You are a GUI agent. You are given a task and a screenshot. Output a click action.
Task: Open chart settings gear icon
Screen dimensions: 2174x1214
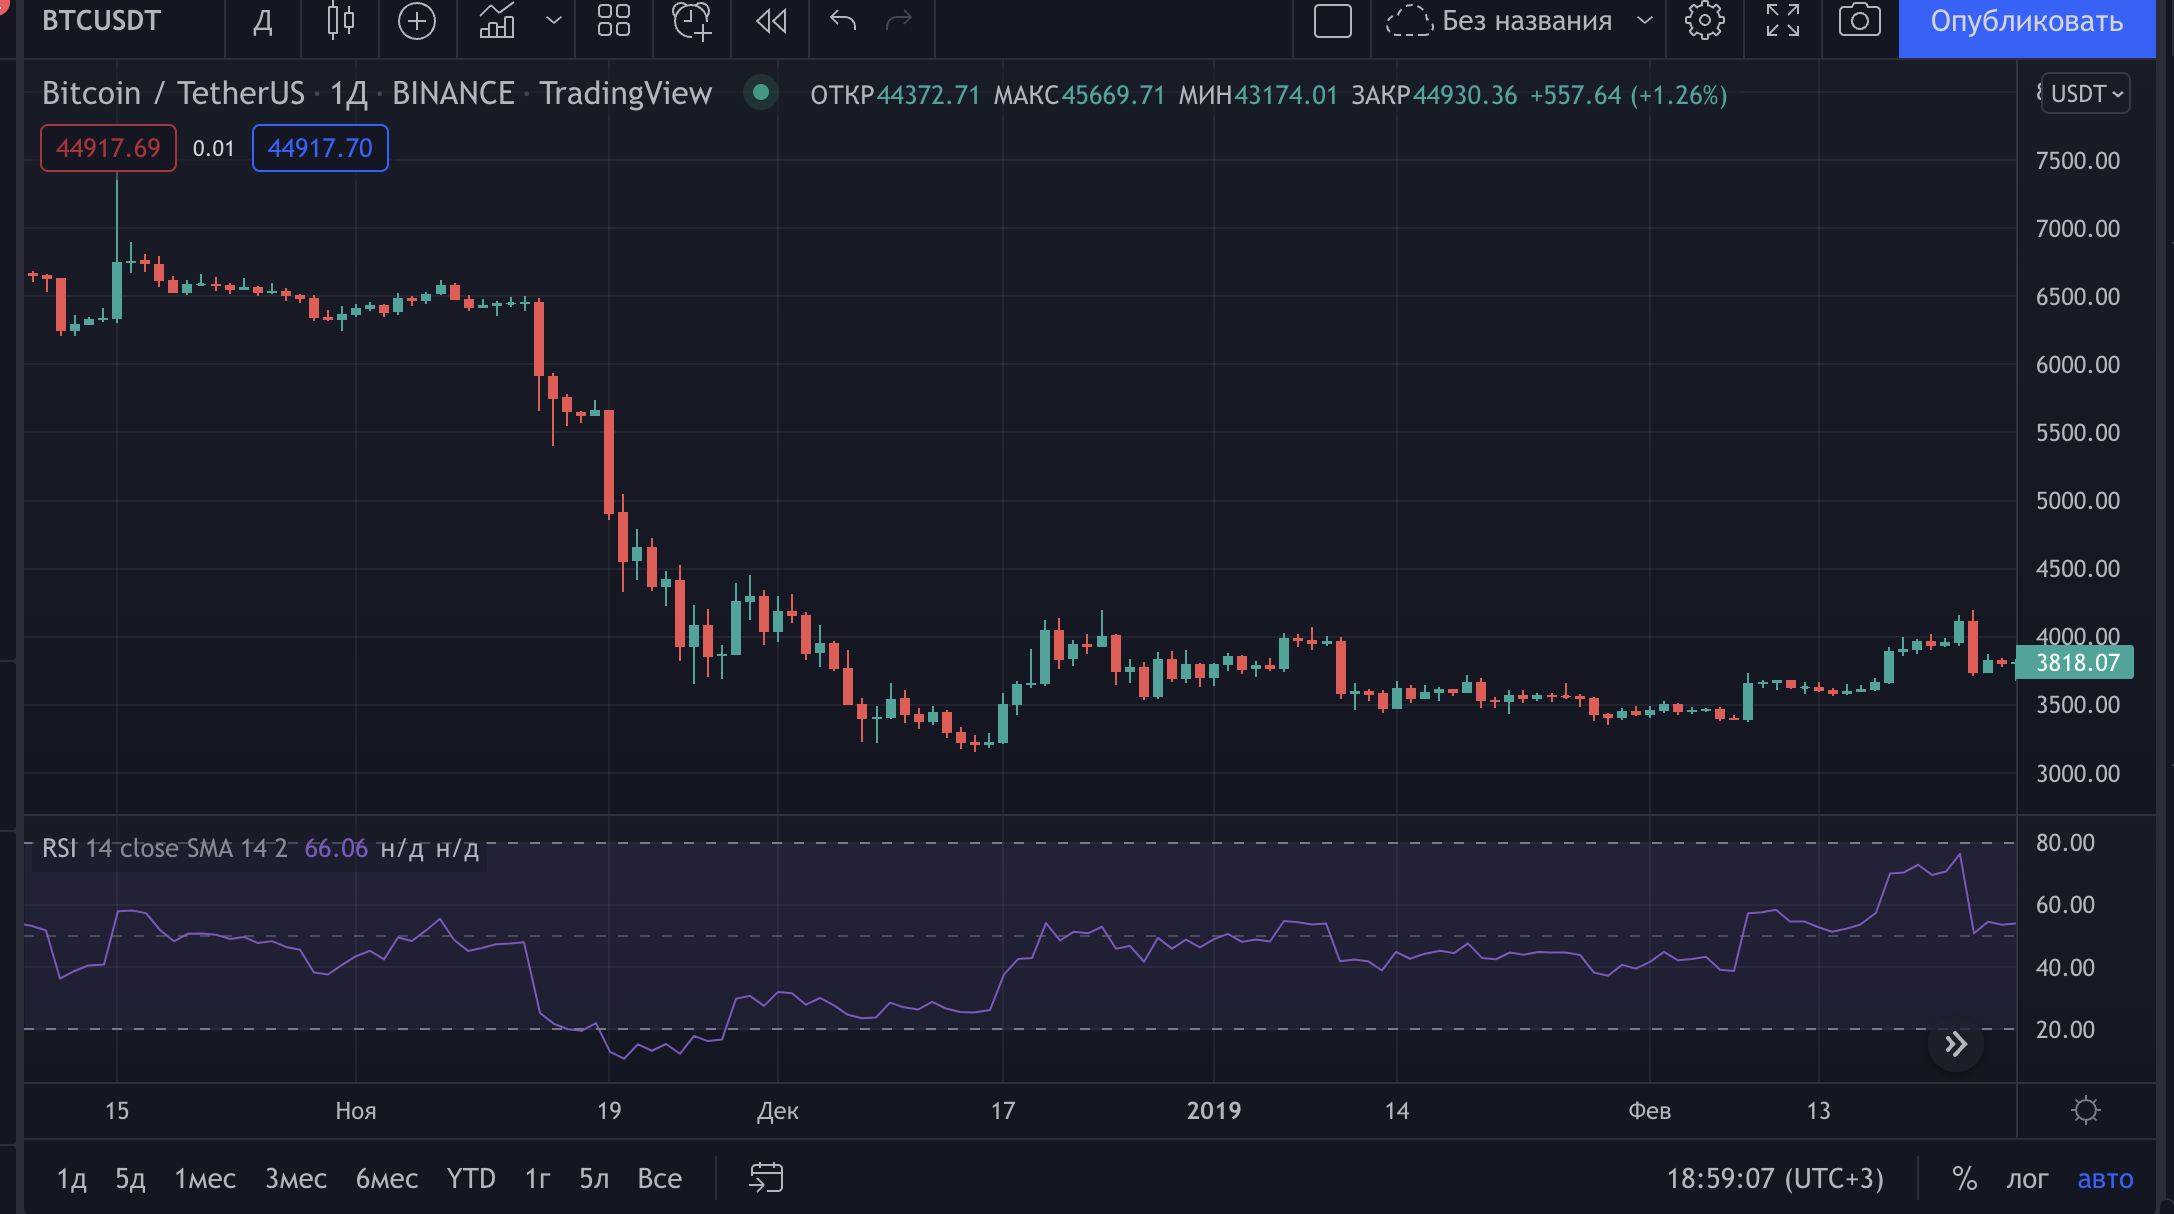1704,21
